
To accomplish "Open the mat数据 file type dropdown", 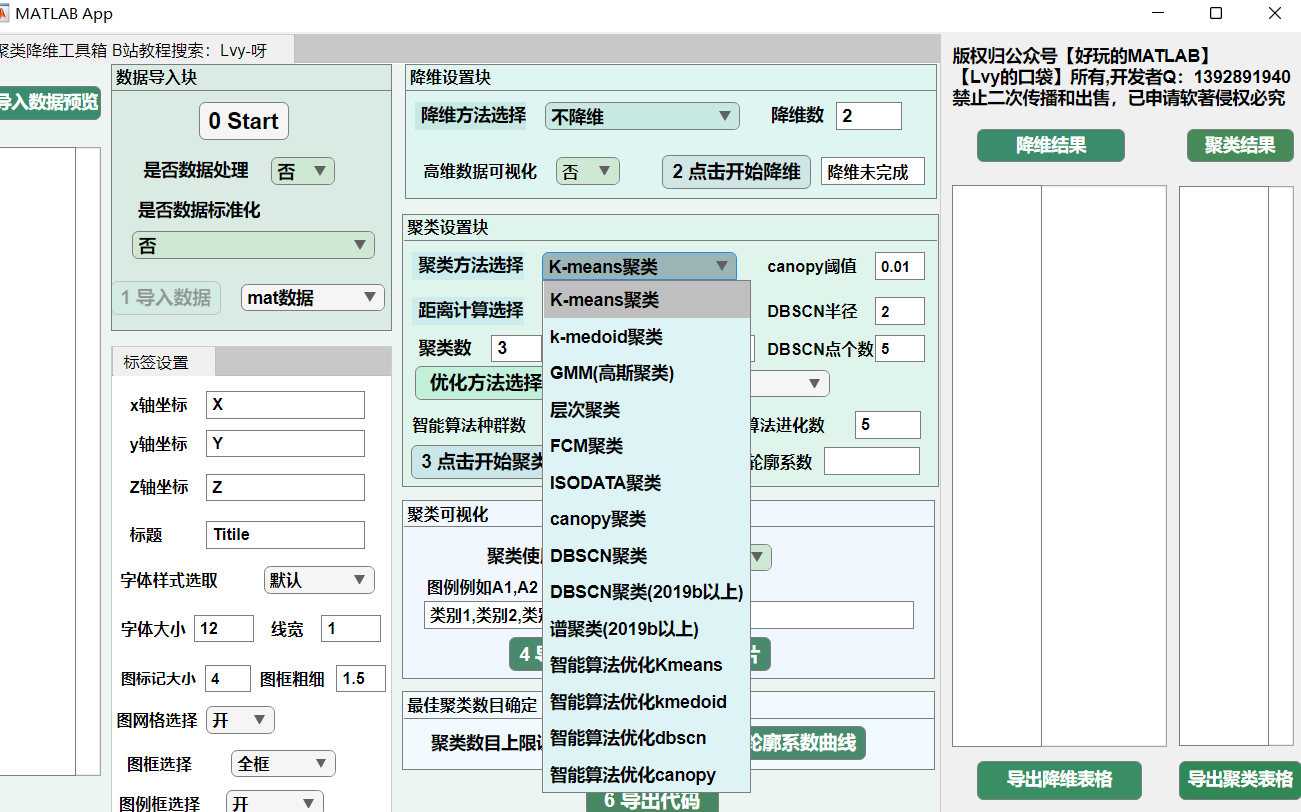I will click(312, 297).
